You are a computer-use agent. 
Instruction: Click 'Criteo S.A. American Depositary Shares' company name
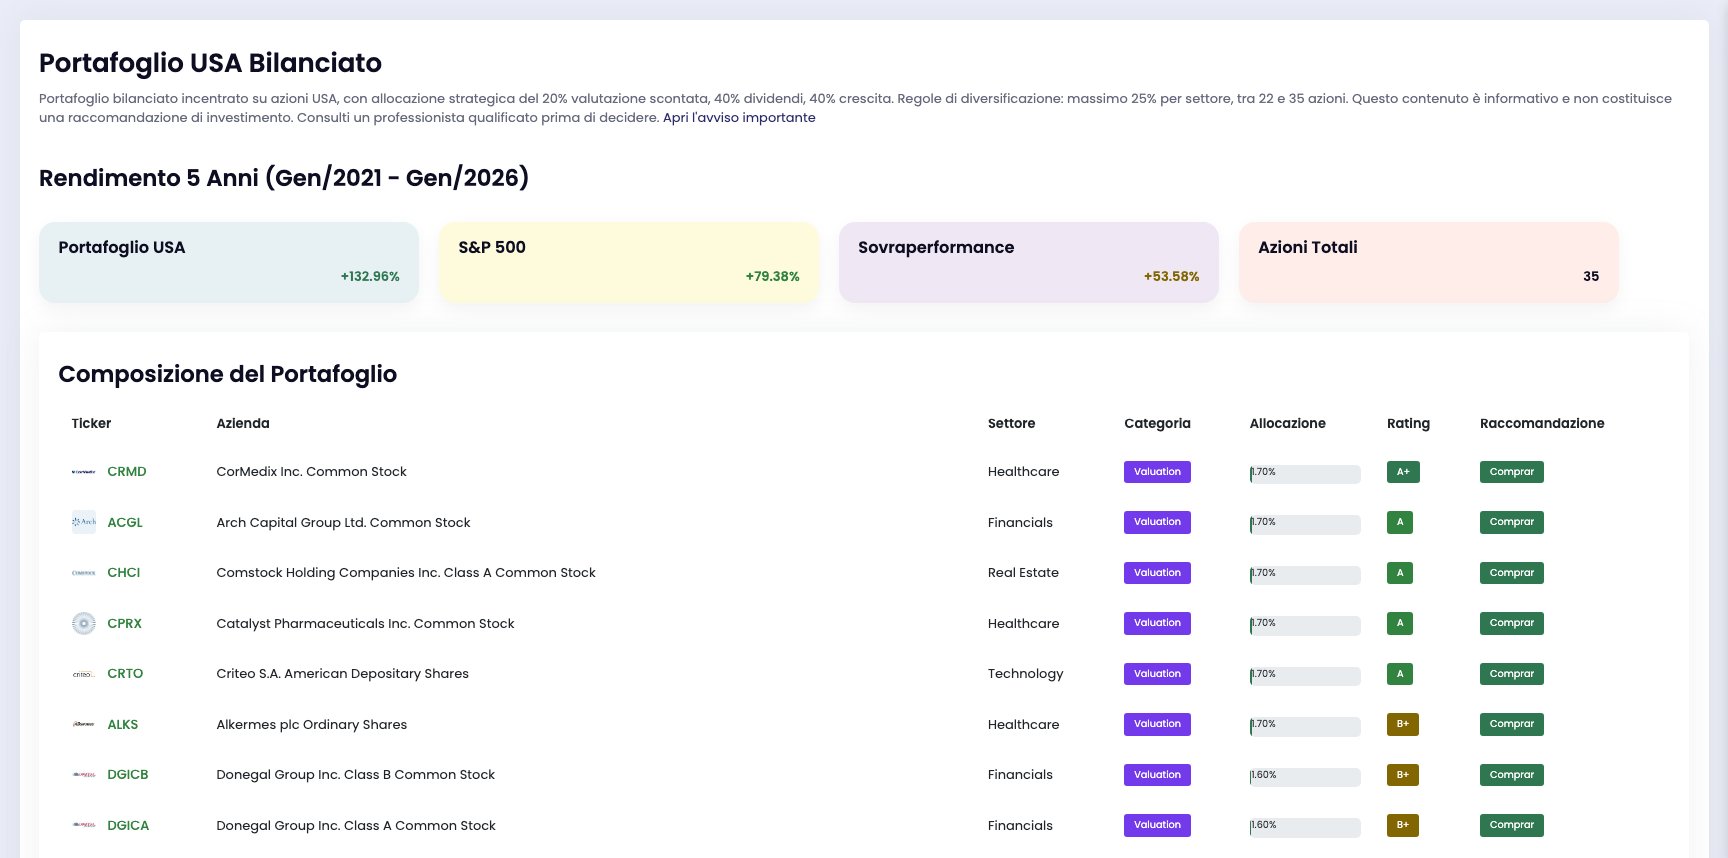tap(342, 674)
